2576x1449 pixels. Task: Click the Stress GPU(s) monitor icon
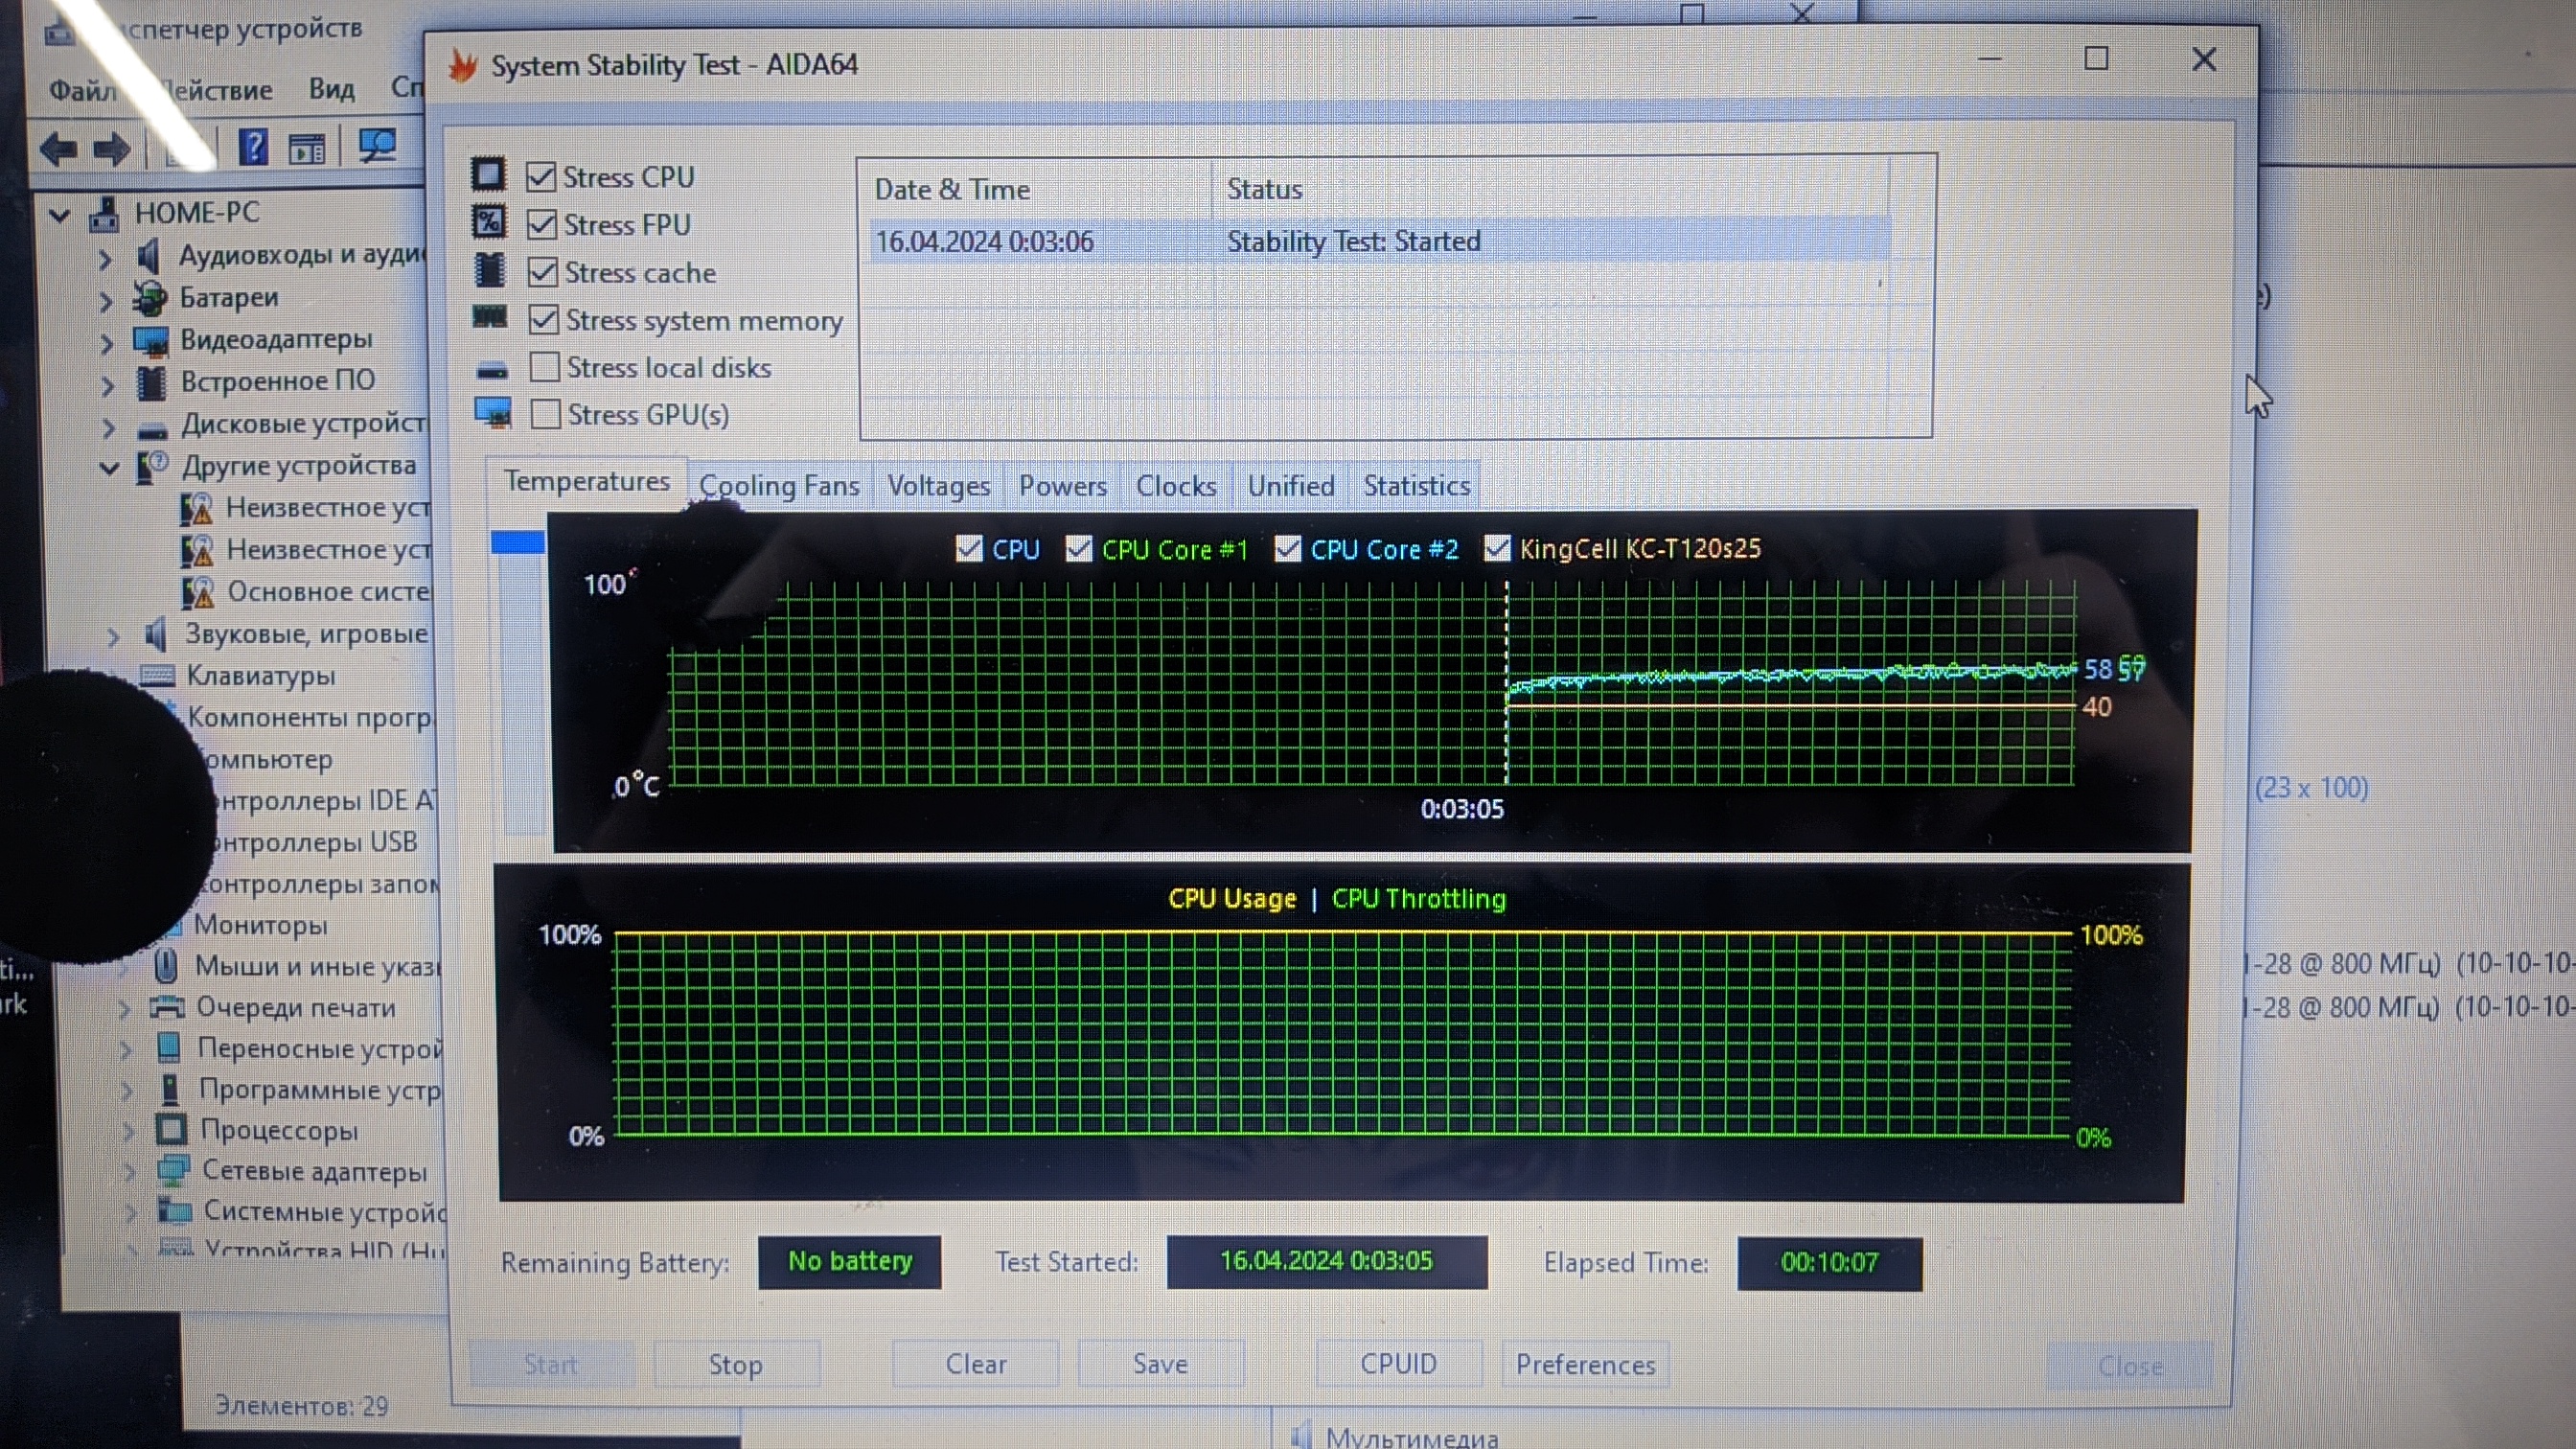point(493,412)
